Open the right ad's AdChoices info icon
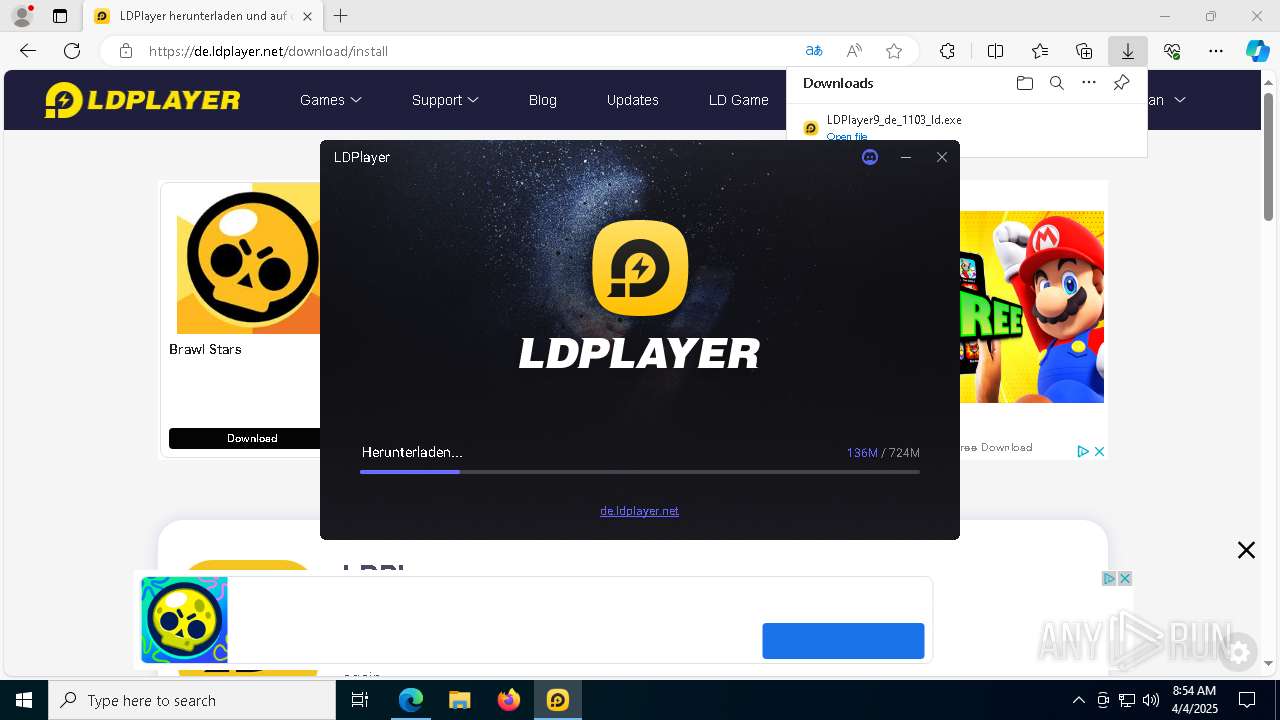The image size is (1280, 720). [1083, 452]
